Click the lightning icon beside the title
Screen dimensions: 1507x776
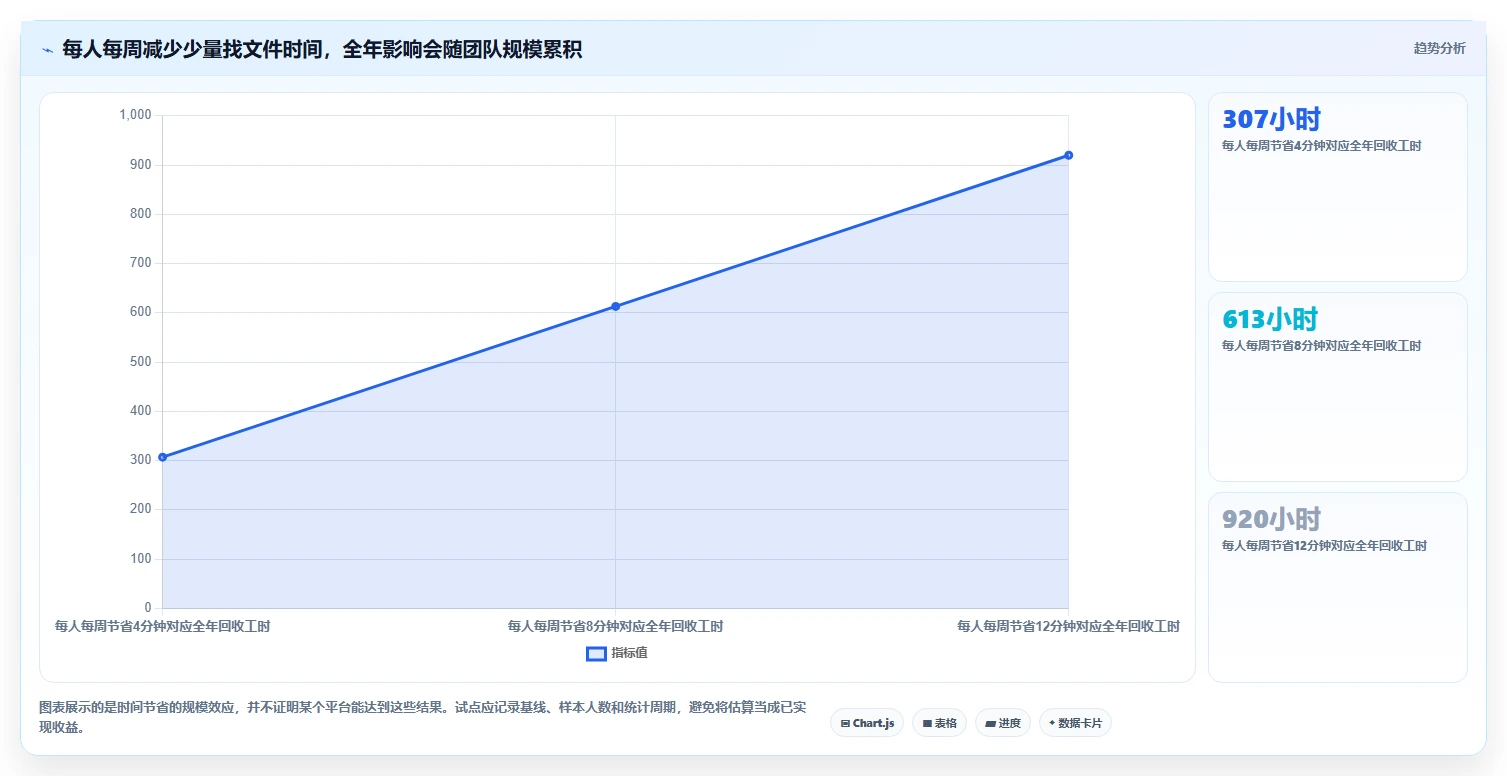[x=47, y=50]
